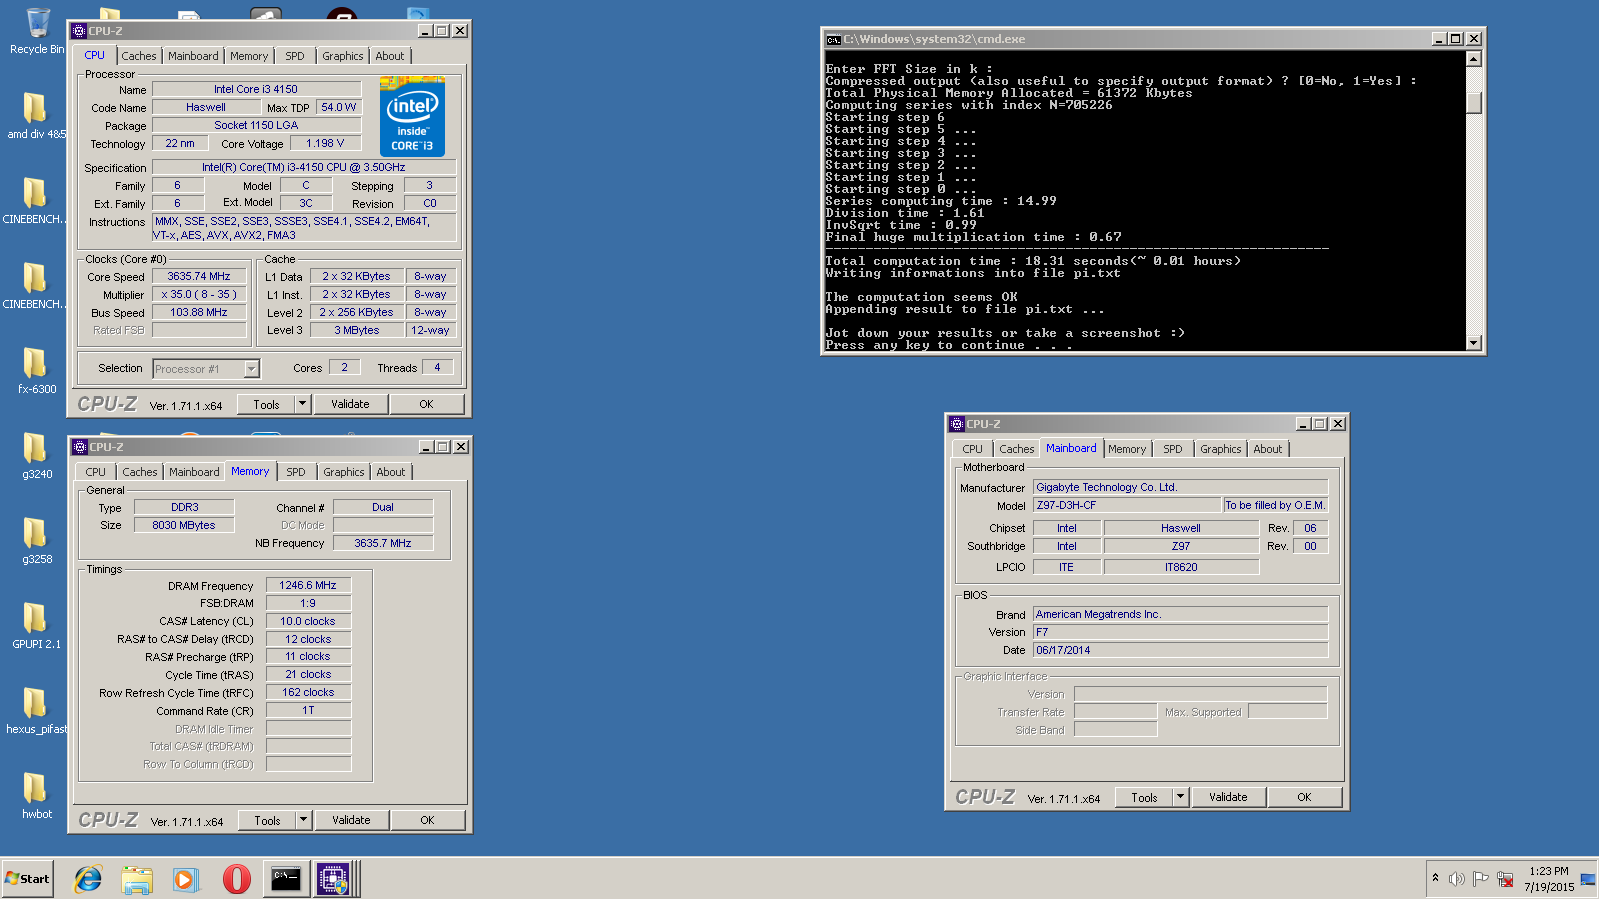1599x899 pixels.
Task: Open the GPUPI 2.1 folder
Action: tap(36, 625)
